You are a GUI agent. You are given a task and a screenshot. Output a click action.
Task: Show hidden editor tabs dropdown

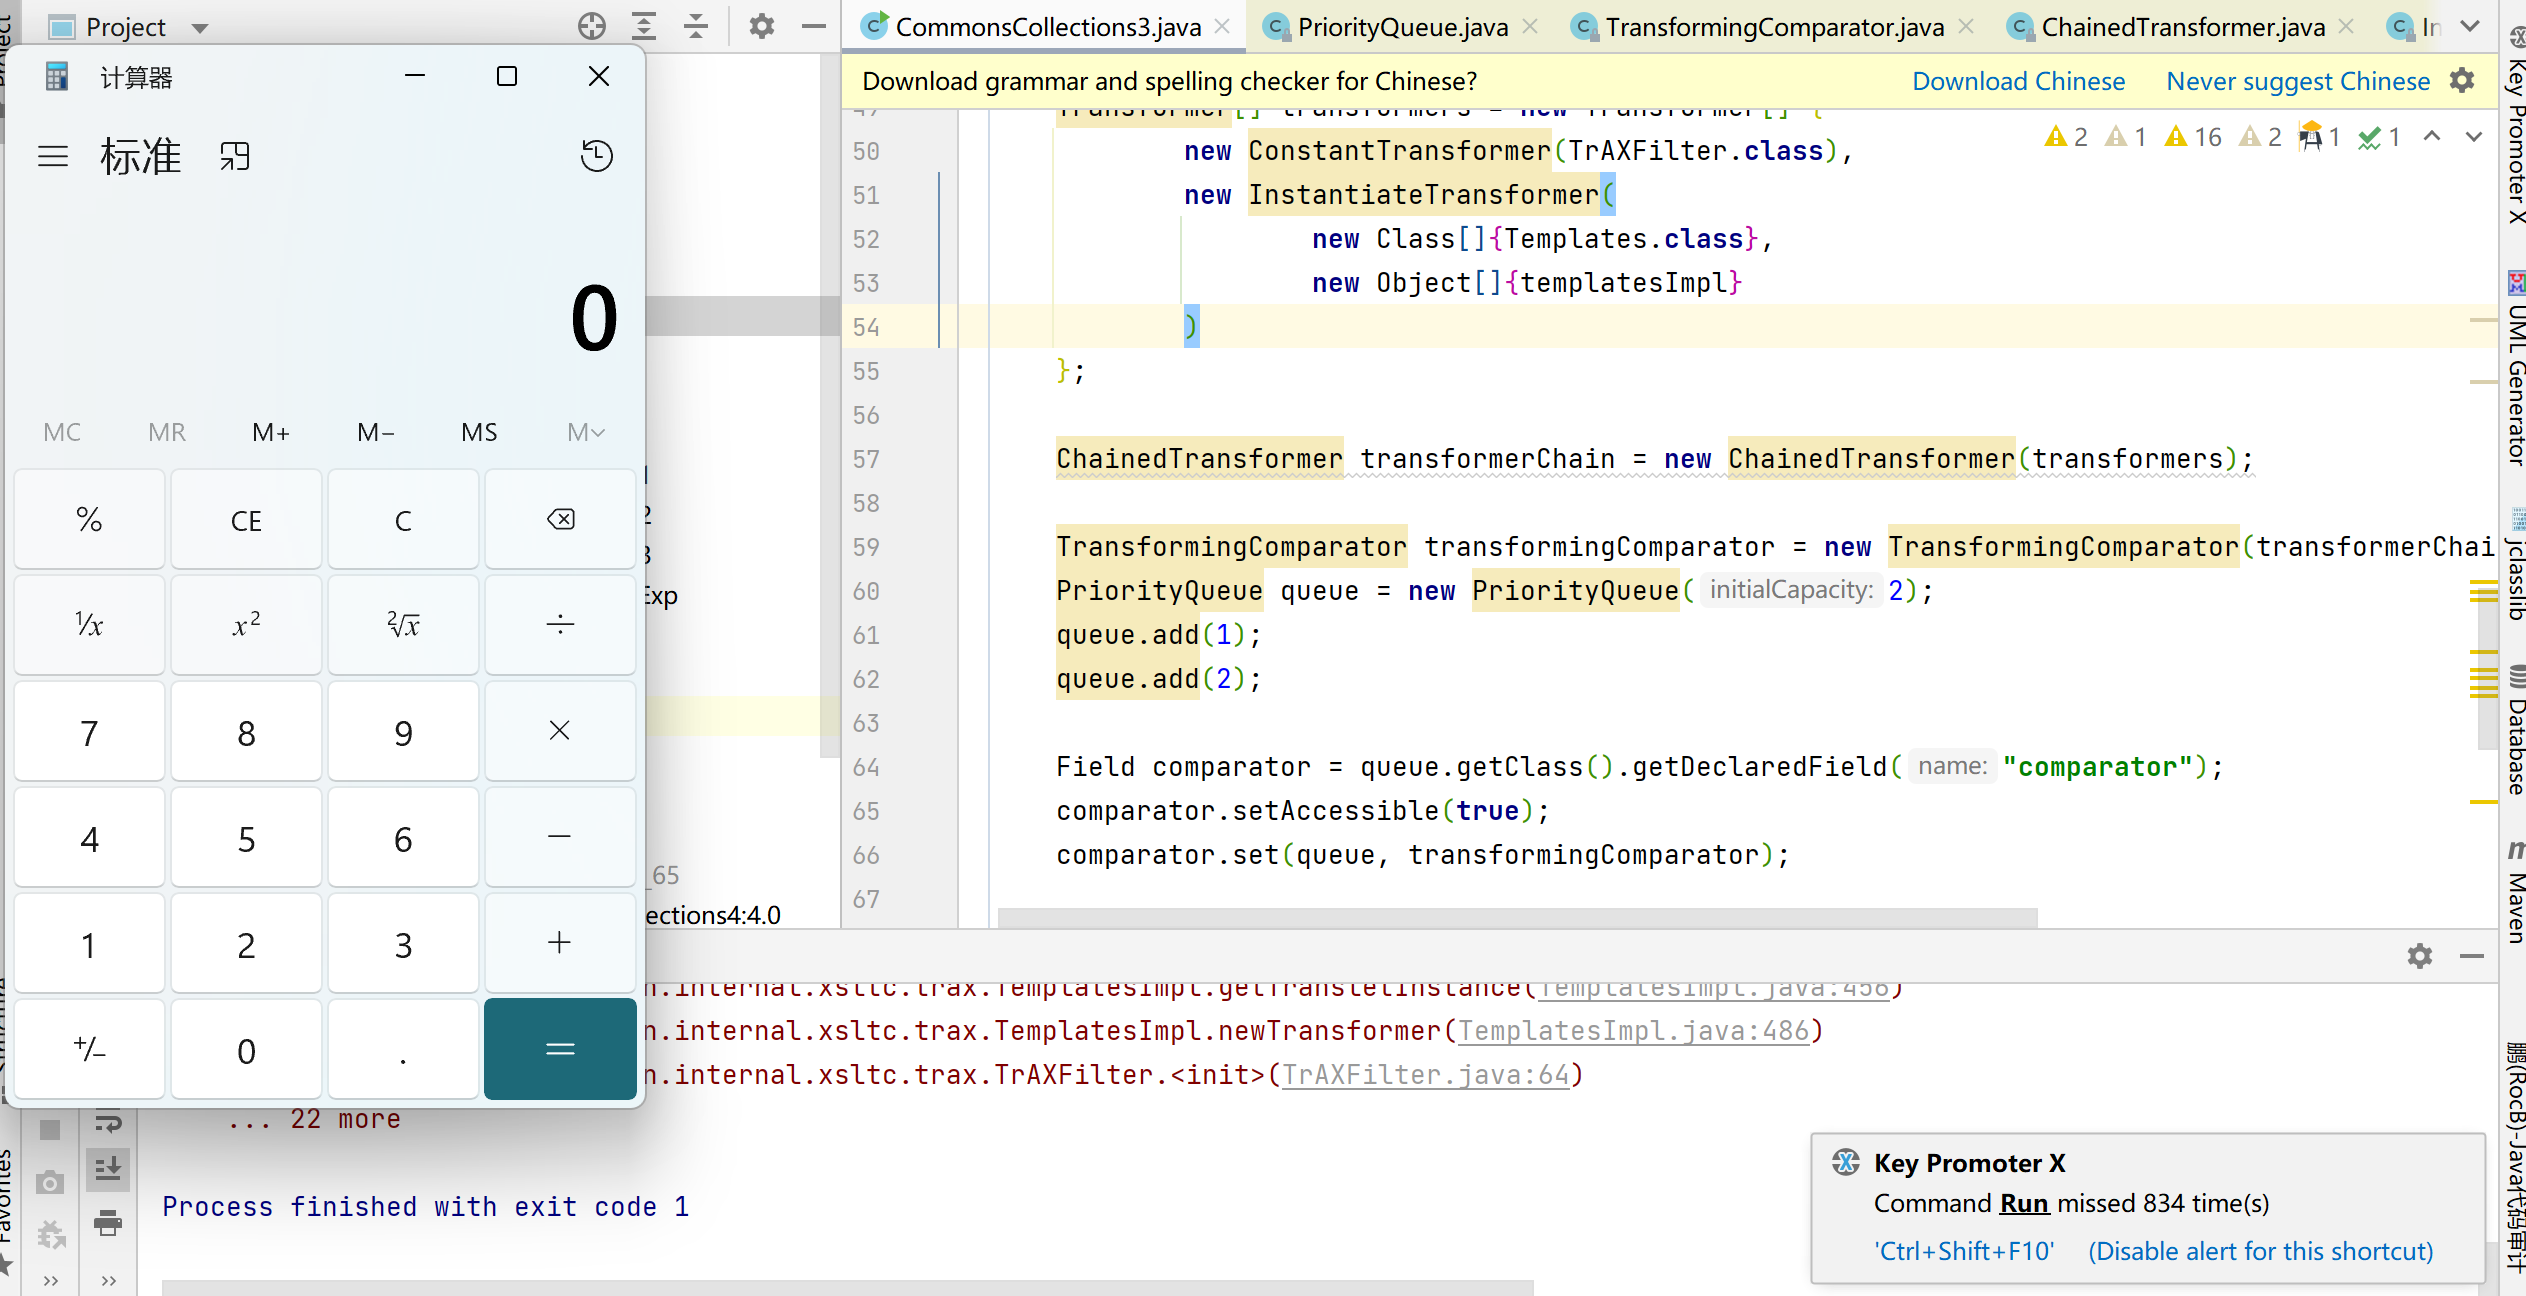pyautogui.click(x=2470, y=26)
